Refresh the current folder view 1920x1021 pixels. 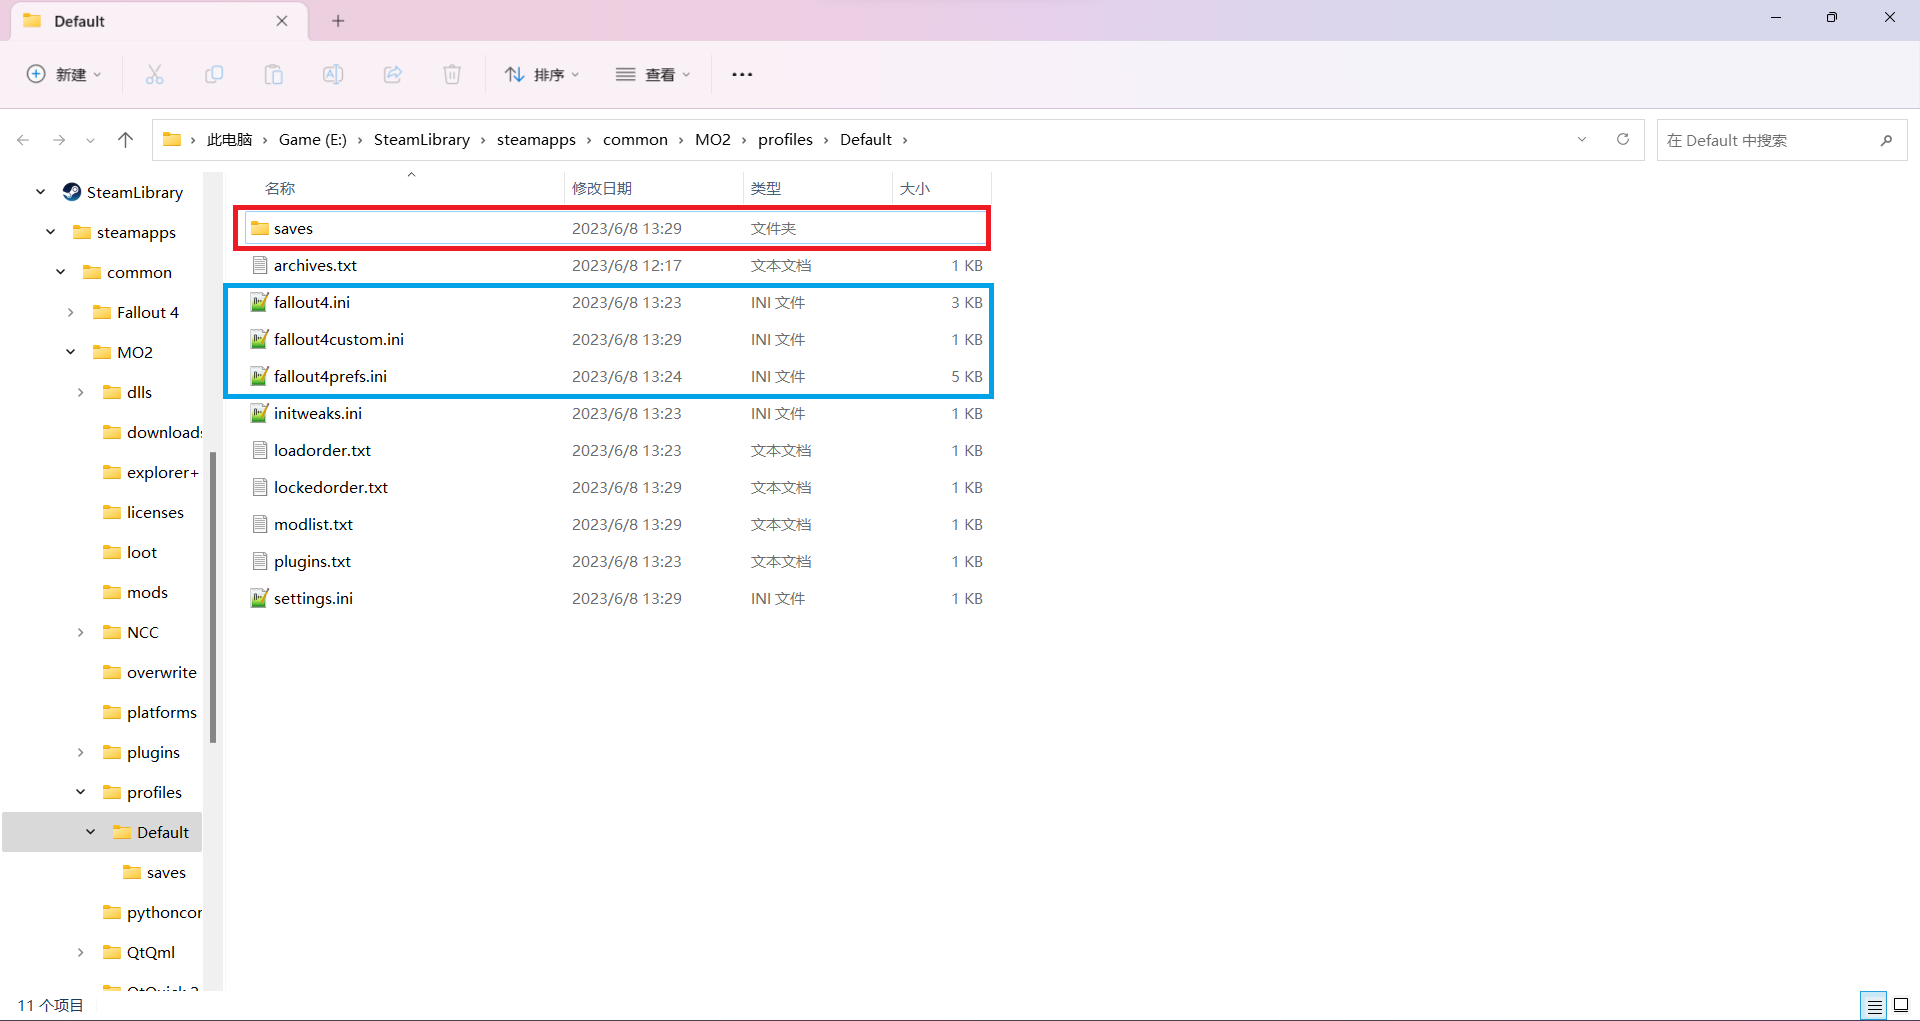coord(1623,139)
